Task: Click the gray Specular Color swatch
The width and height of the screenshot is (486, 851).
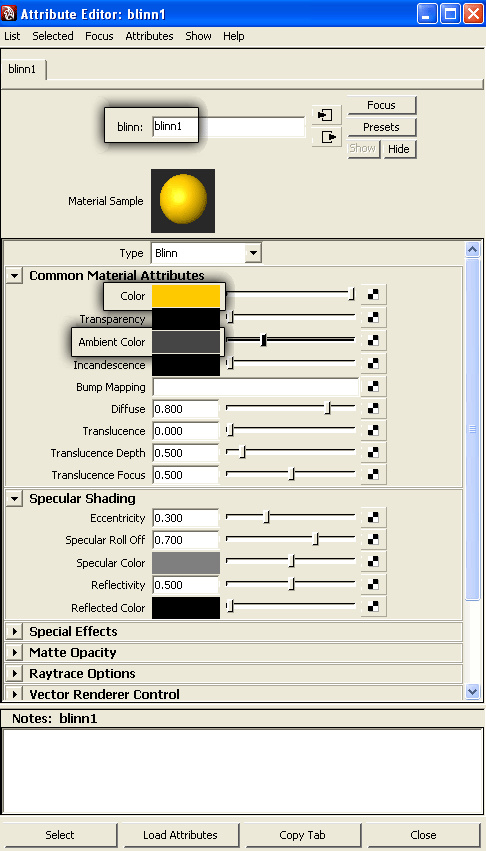Action: 186,563
